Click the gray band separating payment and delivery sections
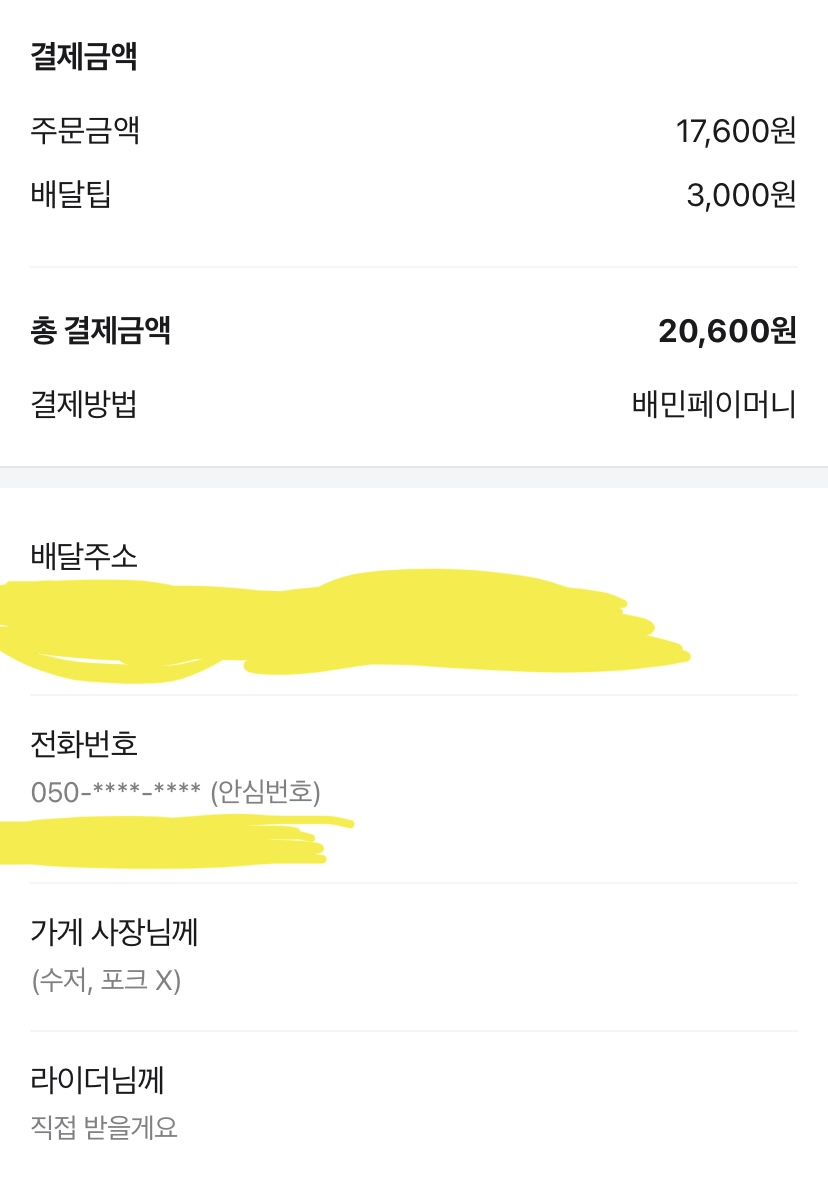This screenshot has height=1192, width=828. pos(414,477)
